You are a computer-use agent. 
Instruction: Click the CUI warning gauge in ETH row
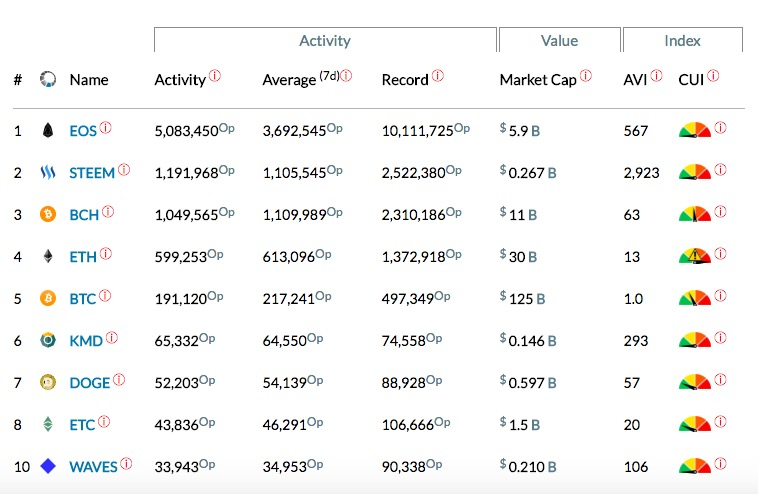click(x=695, y=256)
